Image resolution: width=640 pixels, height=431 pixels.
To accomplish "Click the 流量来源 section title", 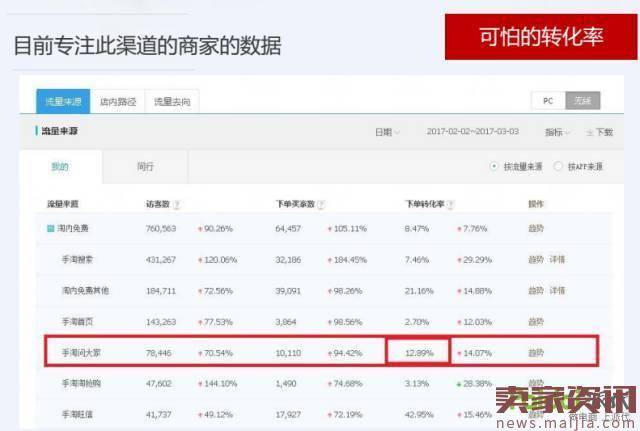I will pyautogui.click(x=60, y=131).
